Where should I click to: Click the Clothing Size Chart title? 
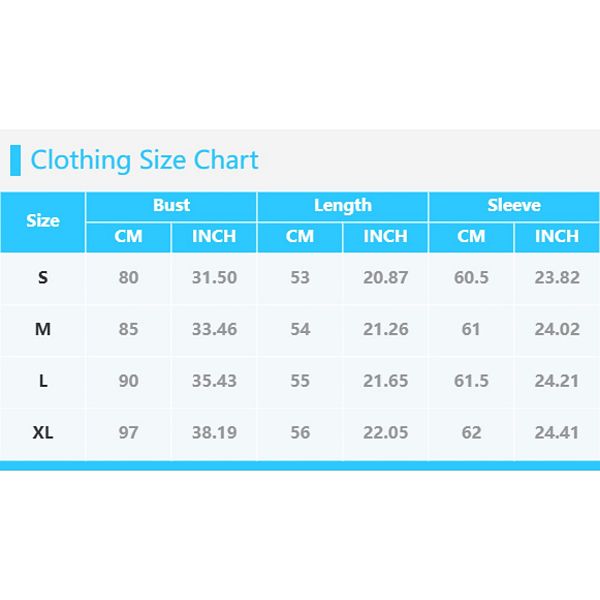144,160
